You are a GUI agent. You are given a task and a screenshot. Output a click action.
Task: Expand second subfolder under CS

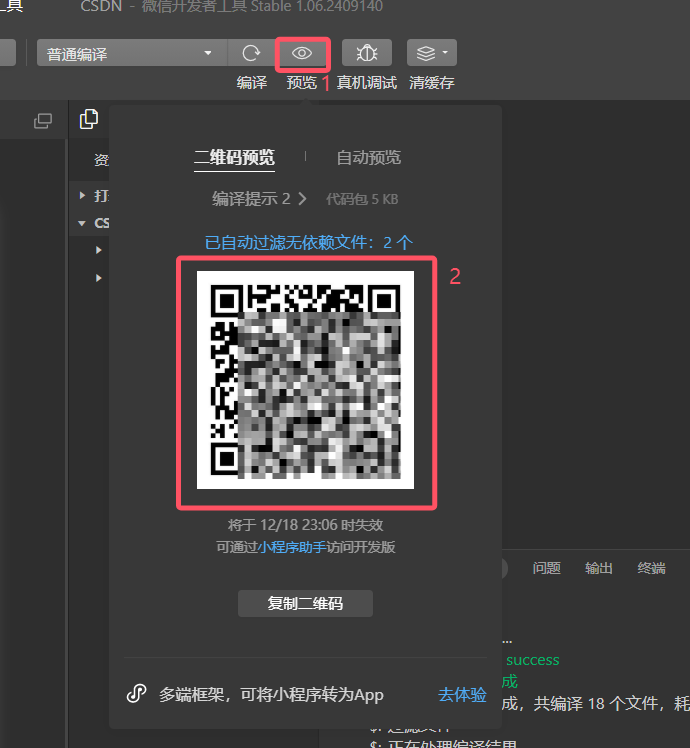[x=98, y=278]
